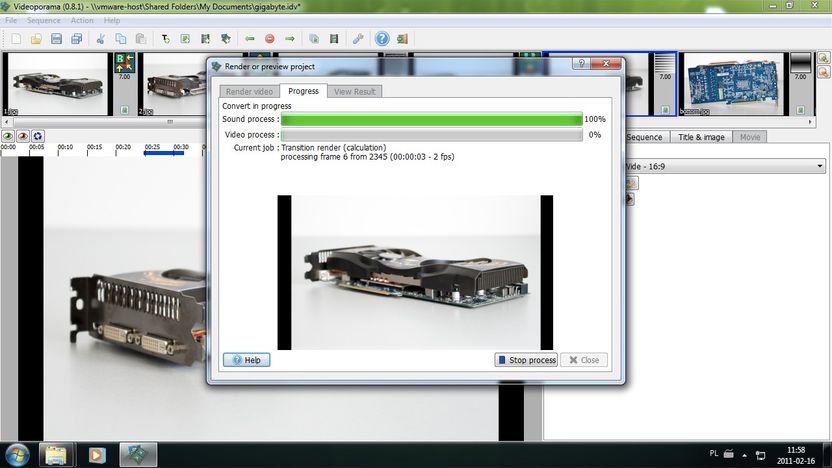Open the Title & image tab
832x468 pixels.
click(x=701, y=137)
